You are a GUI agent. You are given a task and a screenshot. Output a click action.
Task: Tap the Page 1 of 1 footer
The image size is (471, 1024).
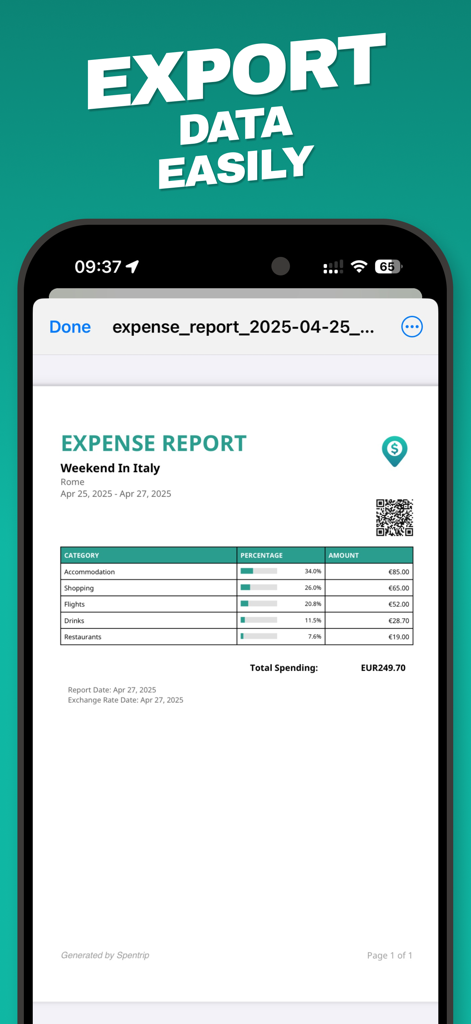coord(389,955)
